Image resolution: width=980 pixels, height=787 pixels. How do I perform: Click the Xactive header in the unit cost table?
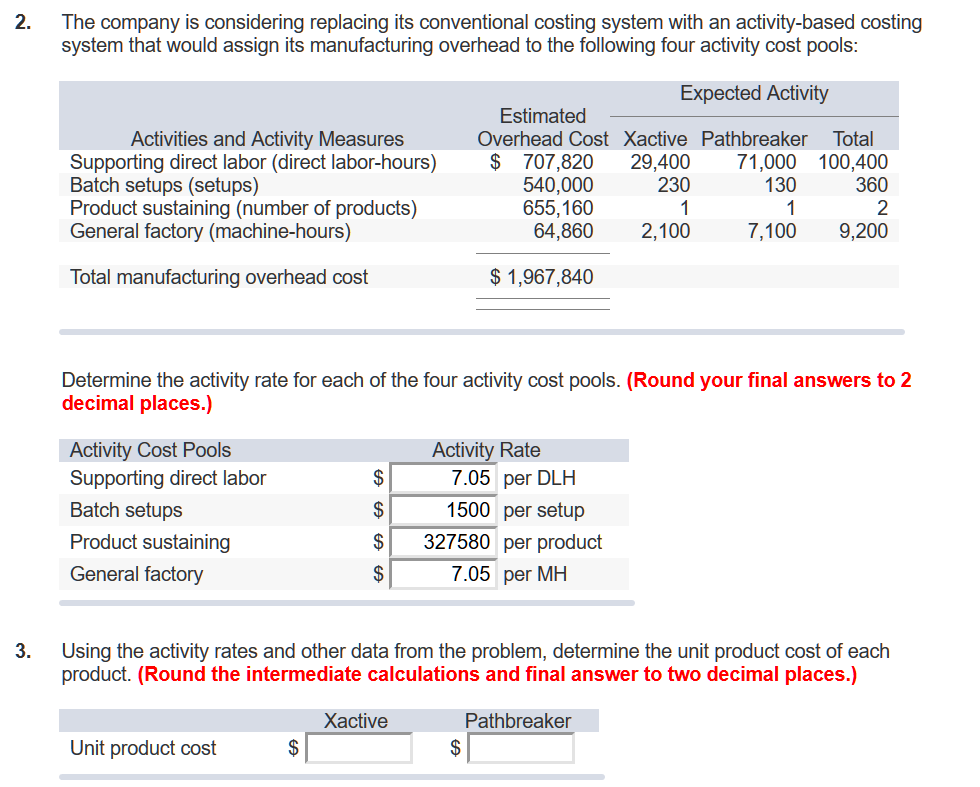click(x=356, y=721)
